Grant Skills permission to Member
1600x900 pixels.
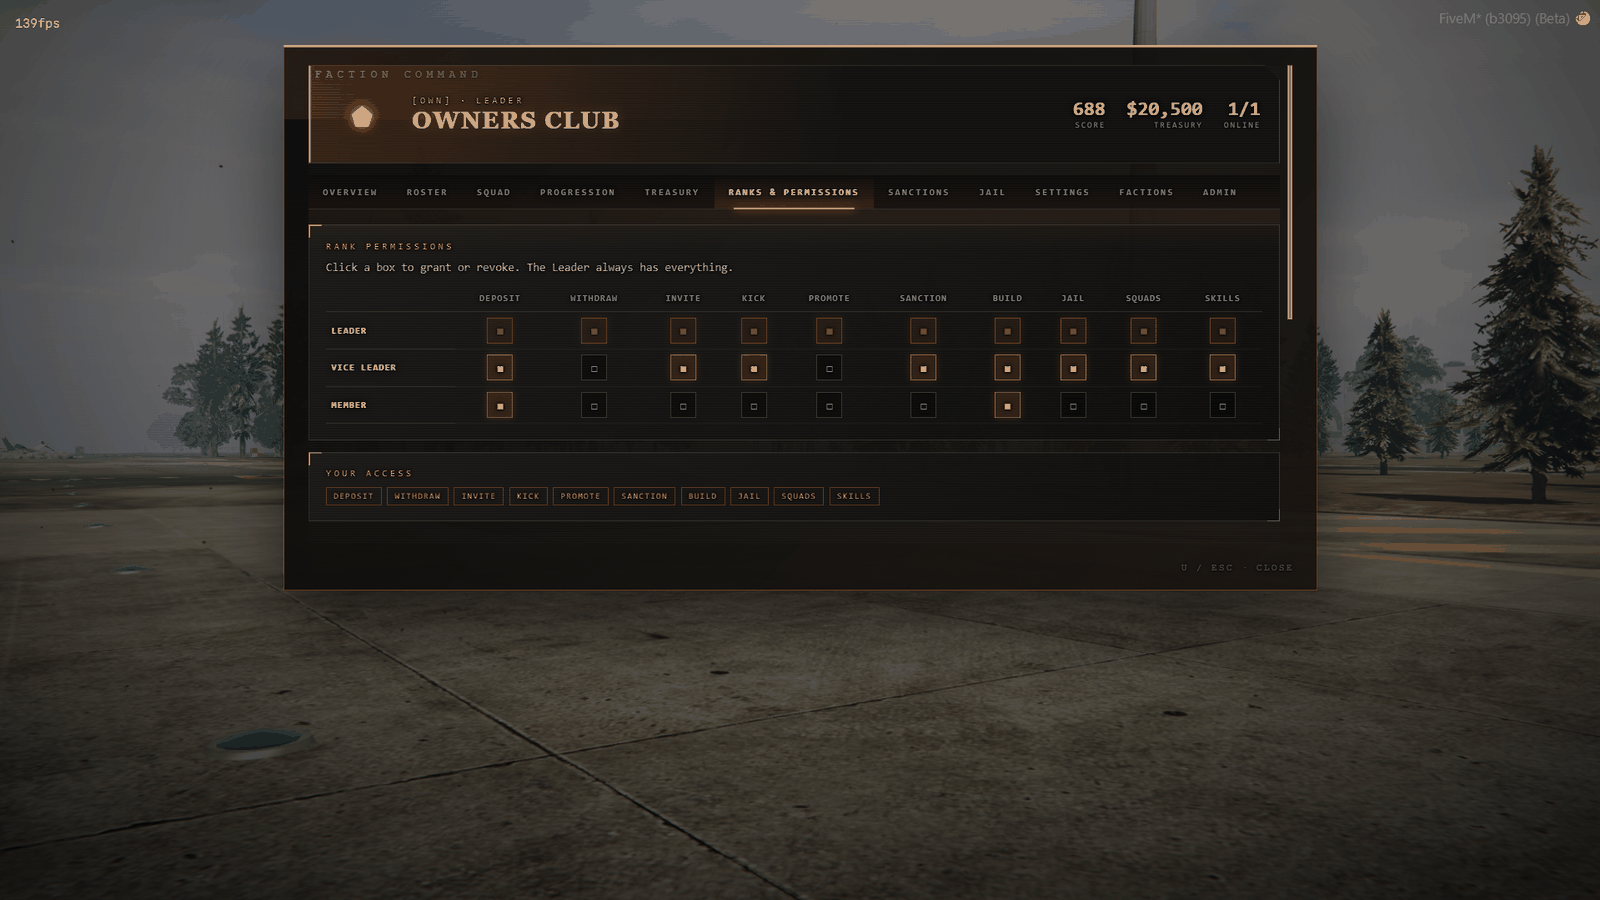[x=1222, y=405]
